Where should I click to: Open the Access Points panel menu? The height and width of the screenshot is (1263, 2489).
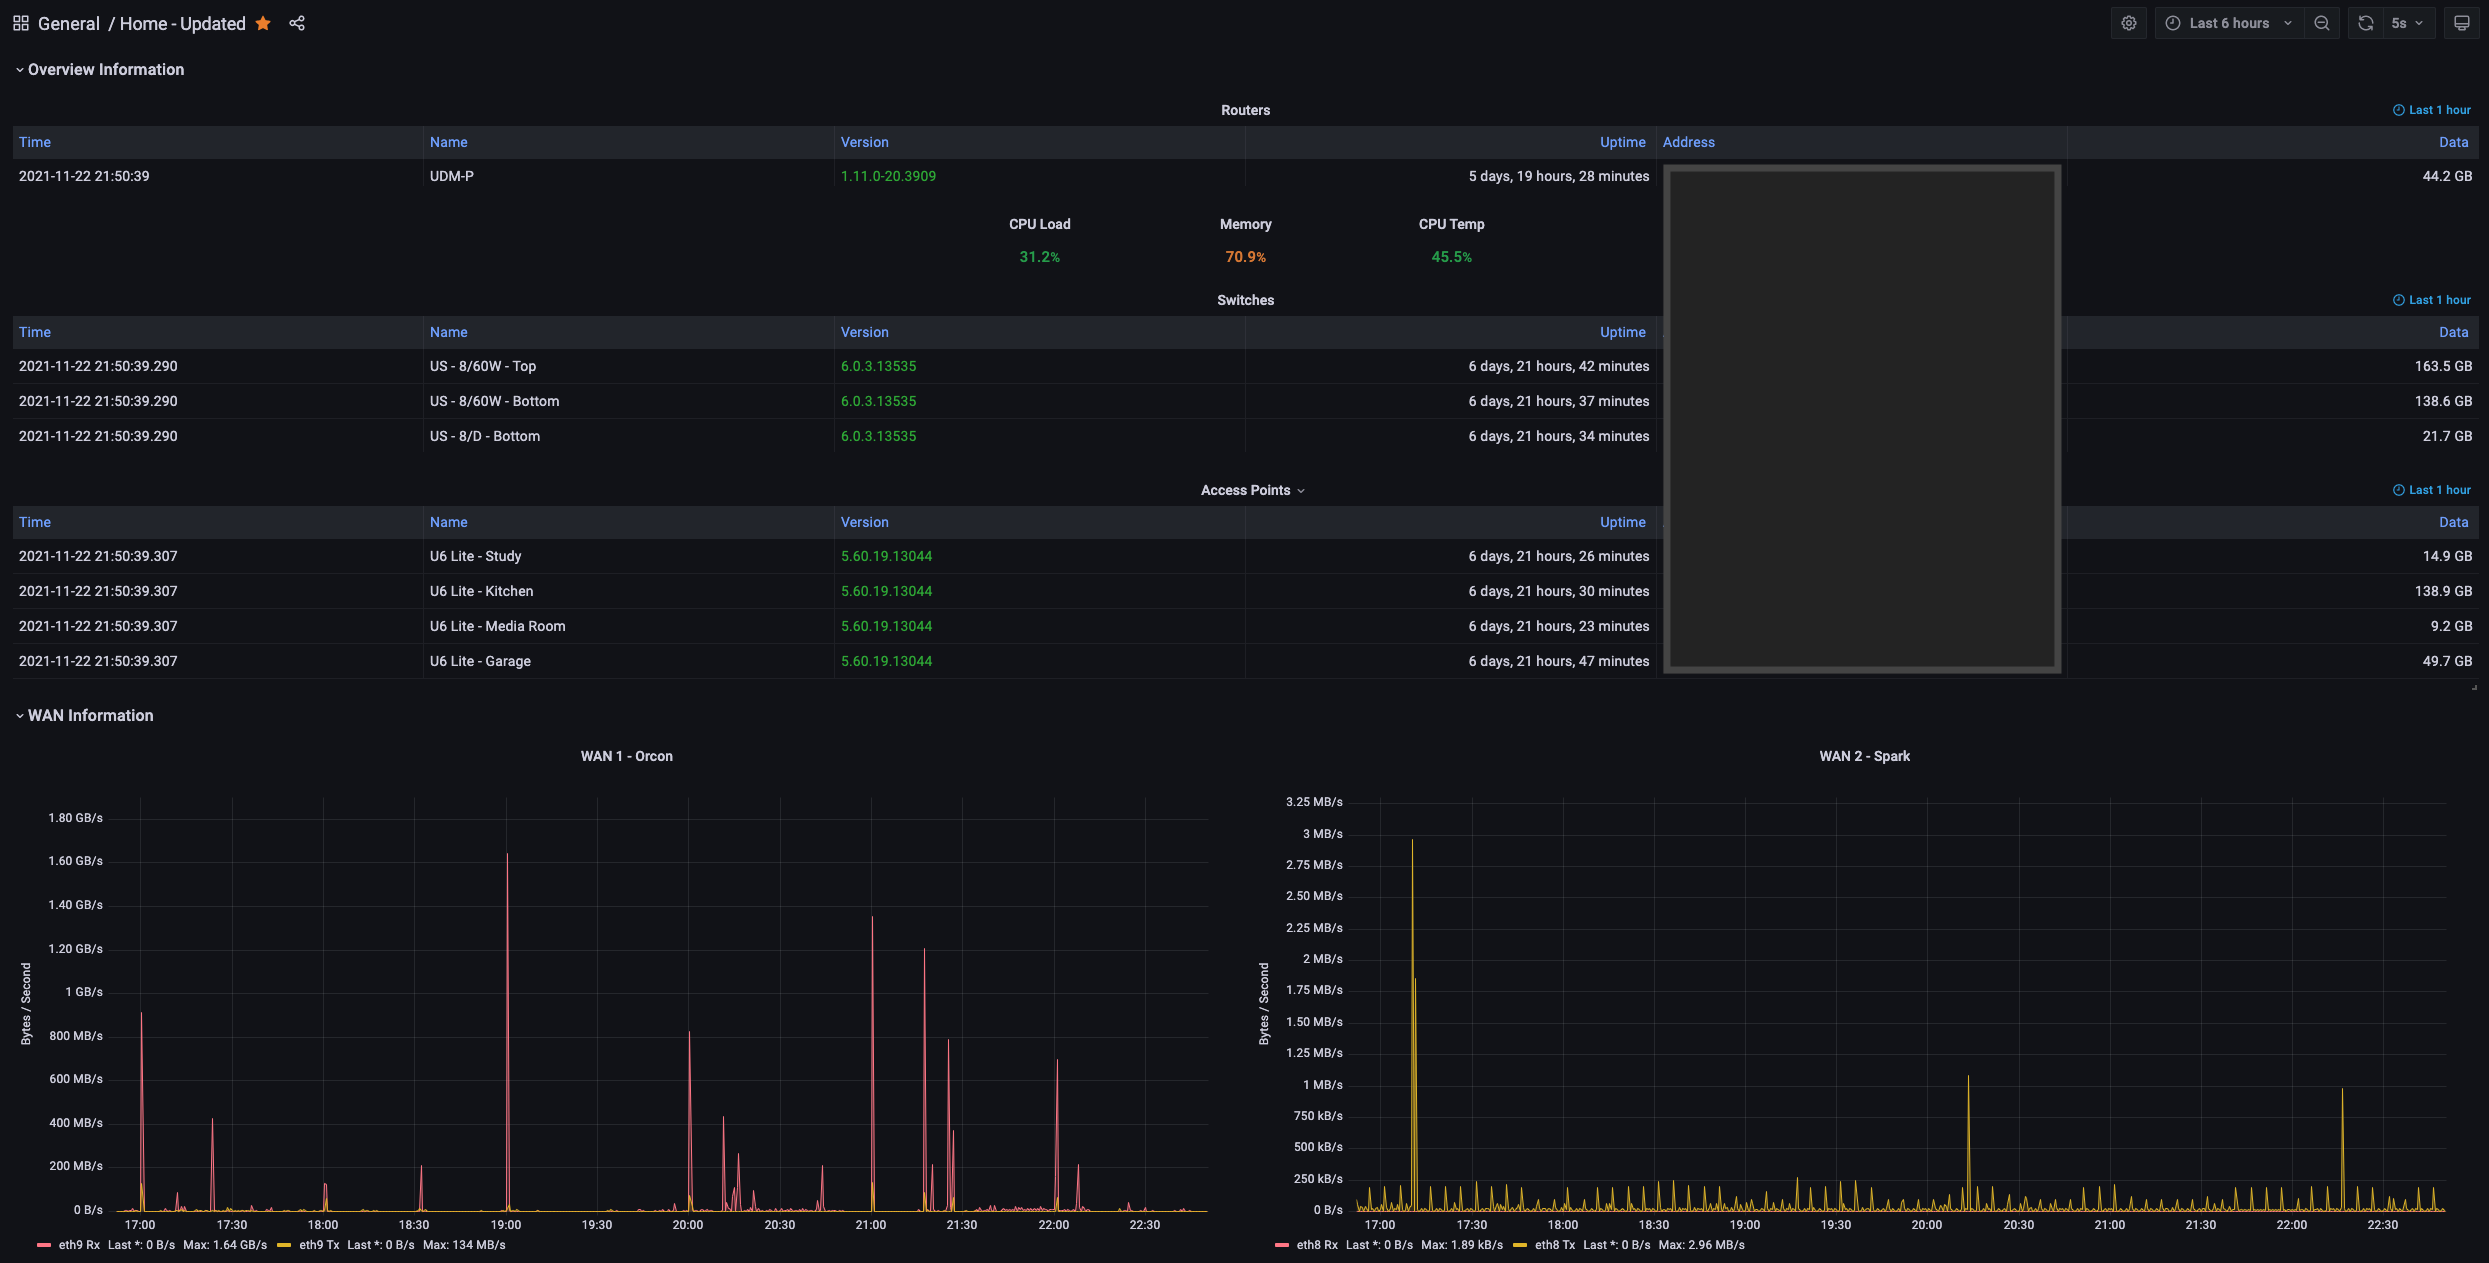click(1252, 490)
